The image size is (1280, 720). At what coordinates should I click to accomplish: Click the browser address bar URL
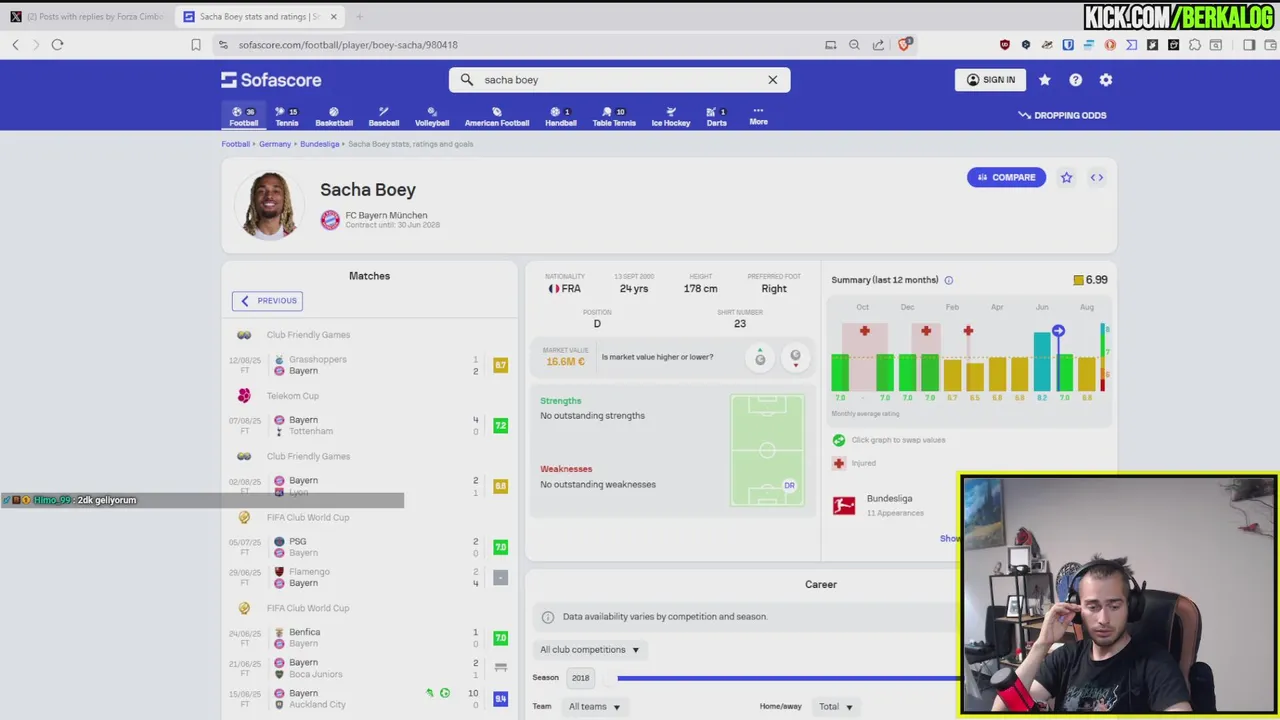[x=348, y=45]
